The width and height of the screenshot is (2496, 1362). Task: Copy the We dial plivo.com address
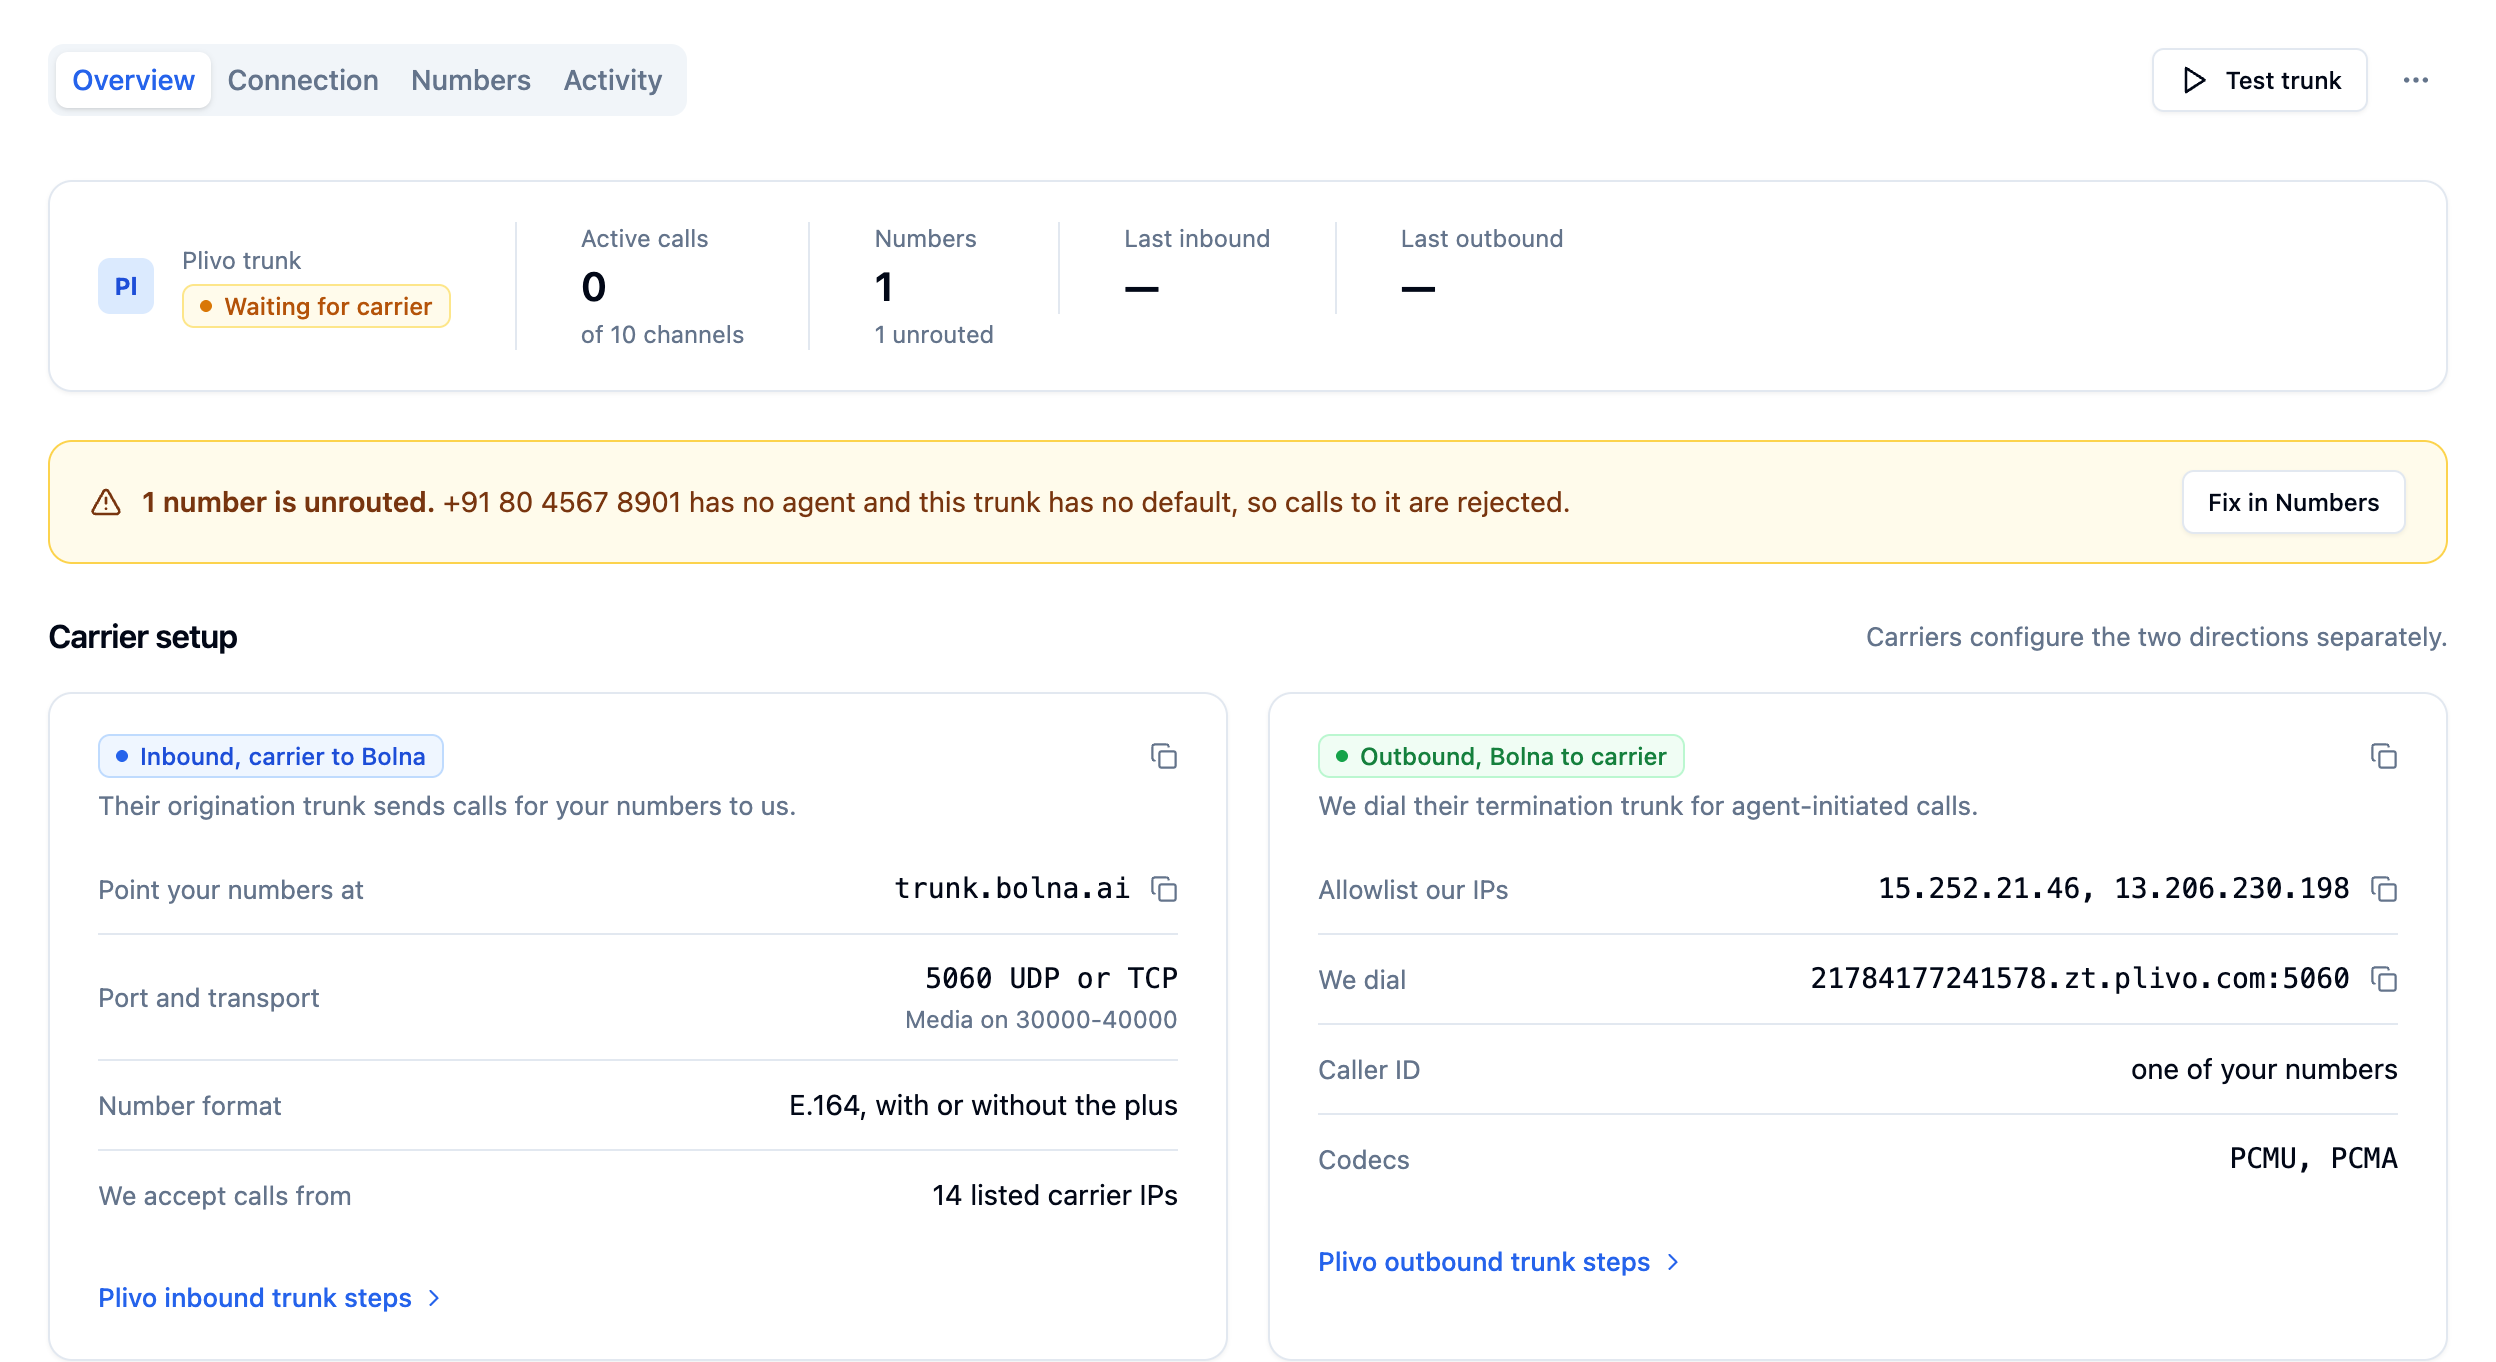(2383, 979)
